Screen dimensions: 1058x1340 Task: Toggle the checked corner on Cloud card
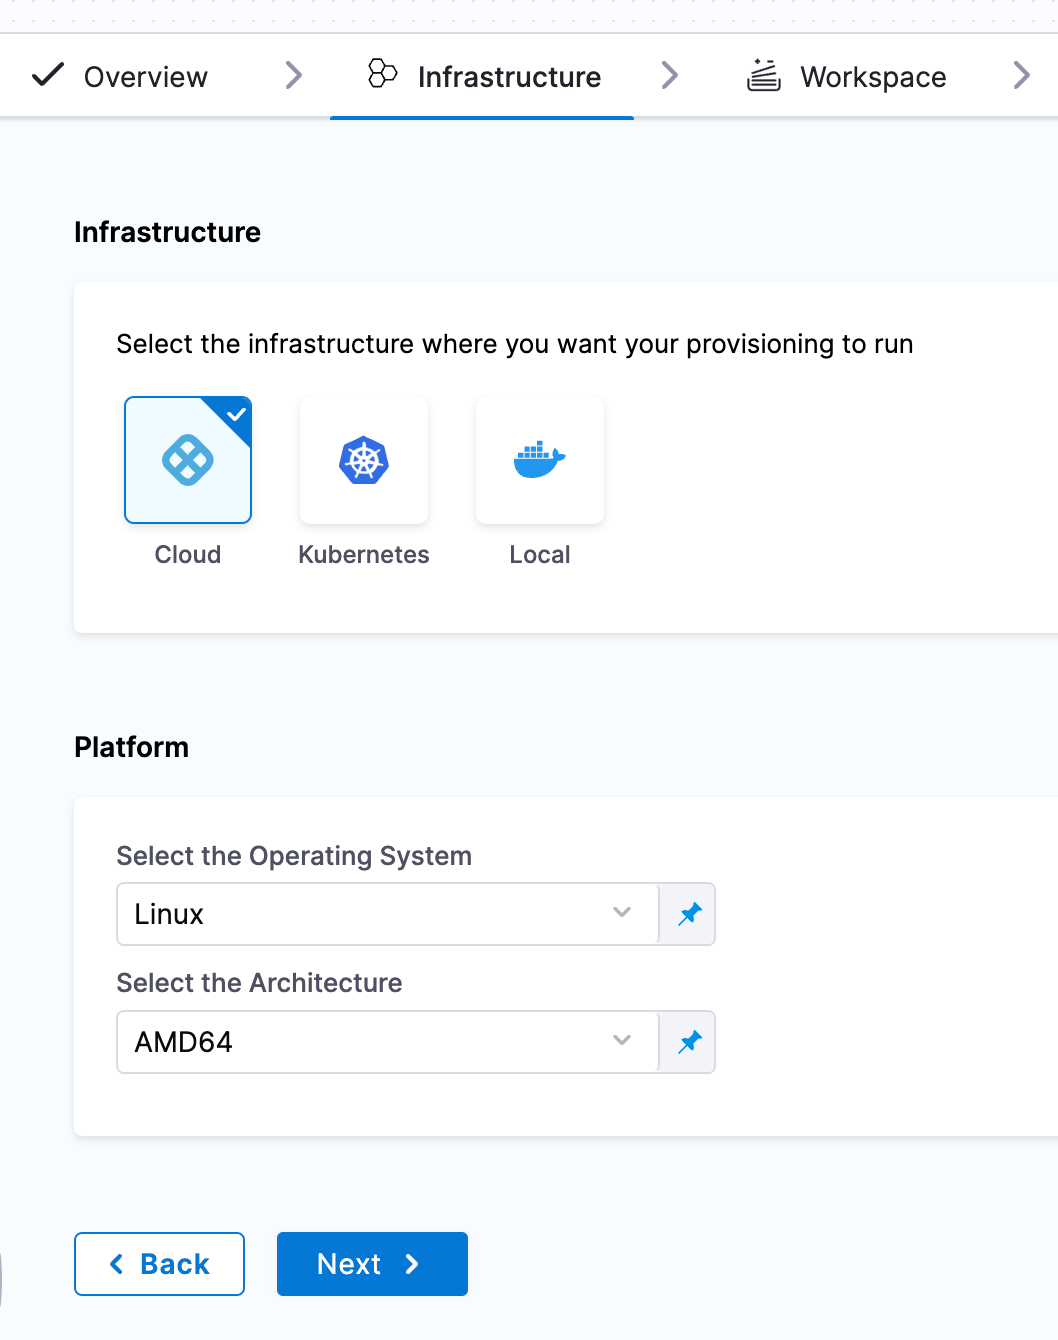(236, 413)
